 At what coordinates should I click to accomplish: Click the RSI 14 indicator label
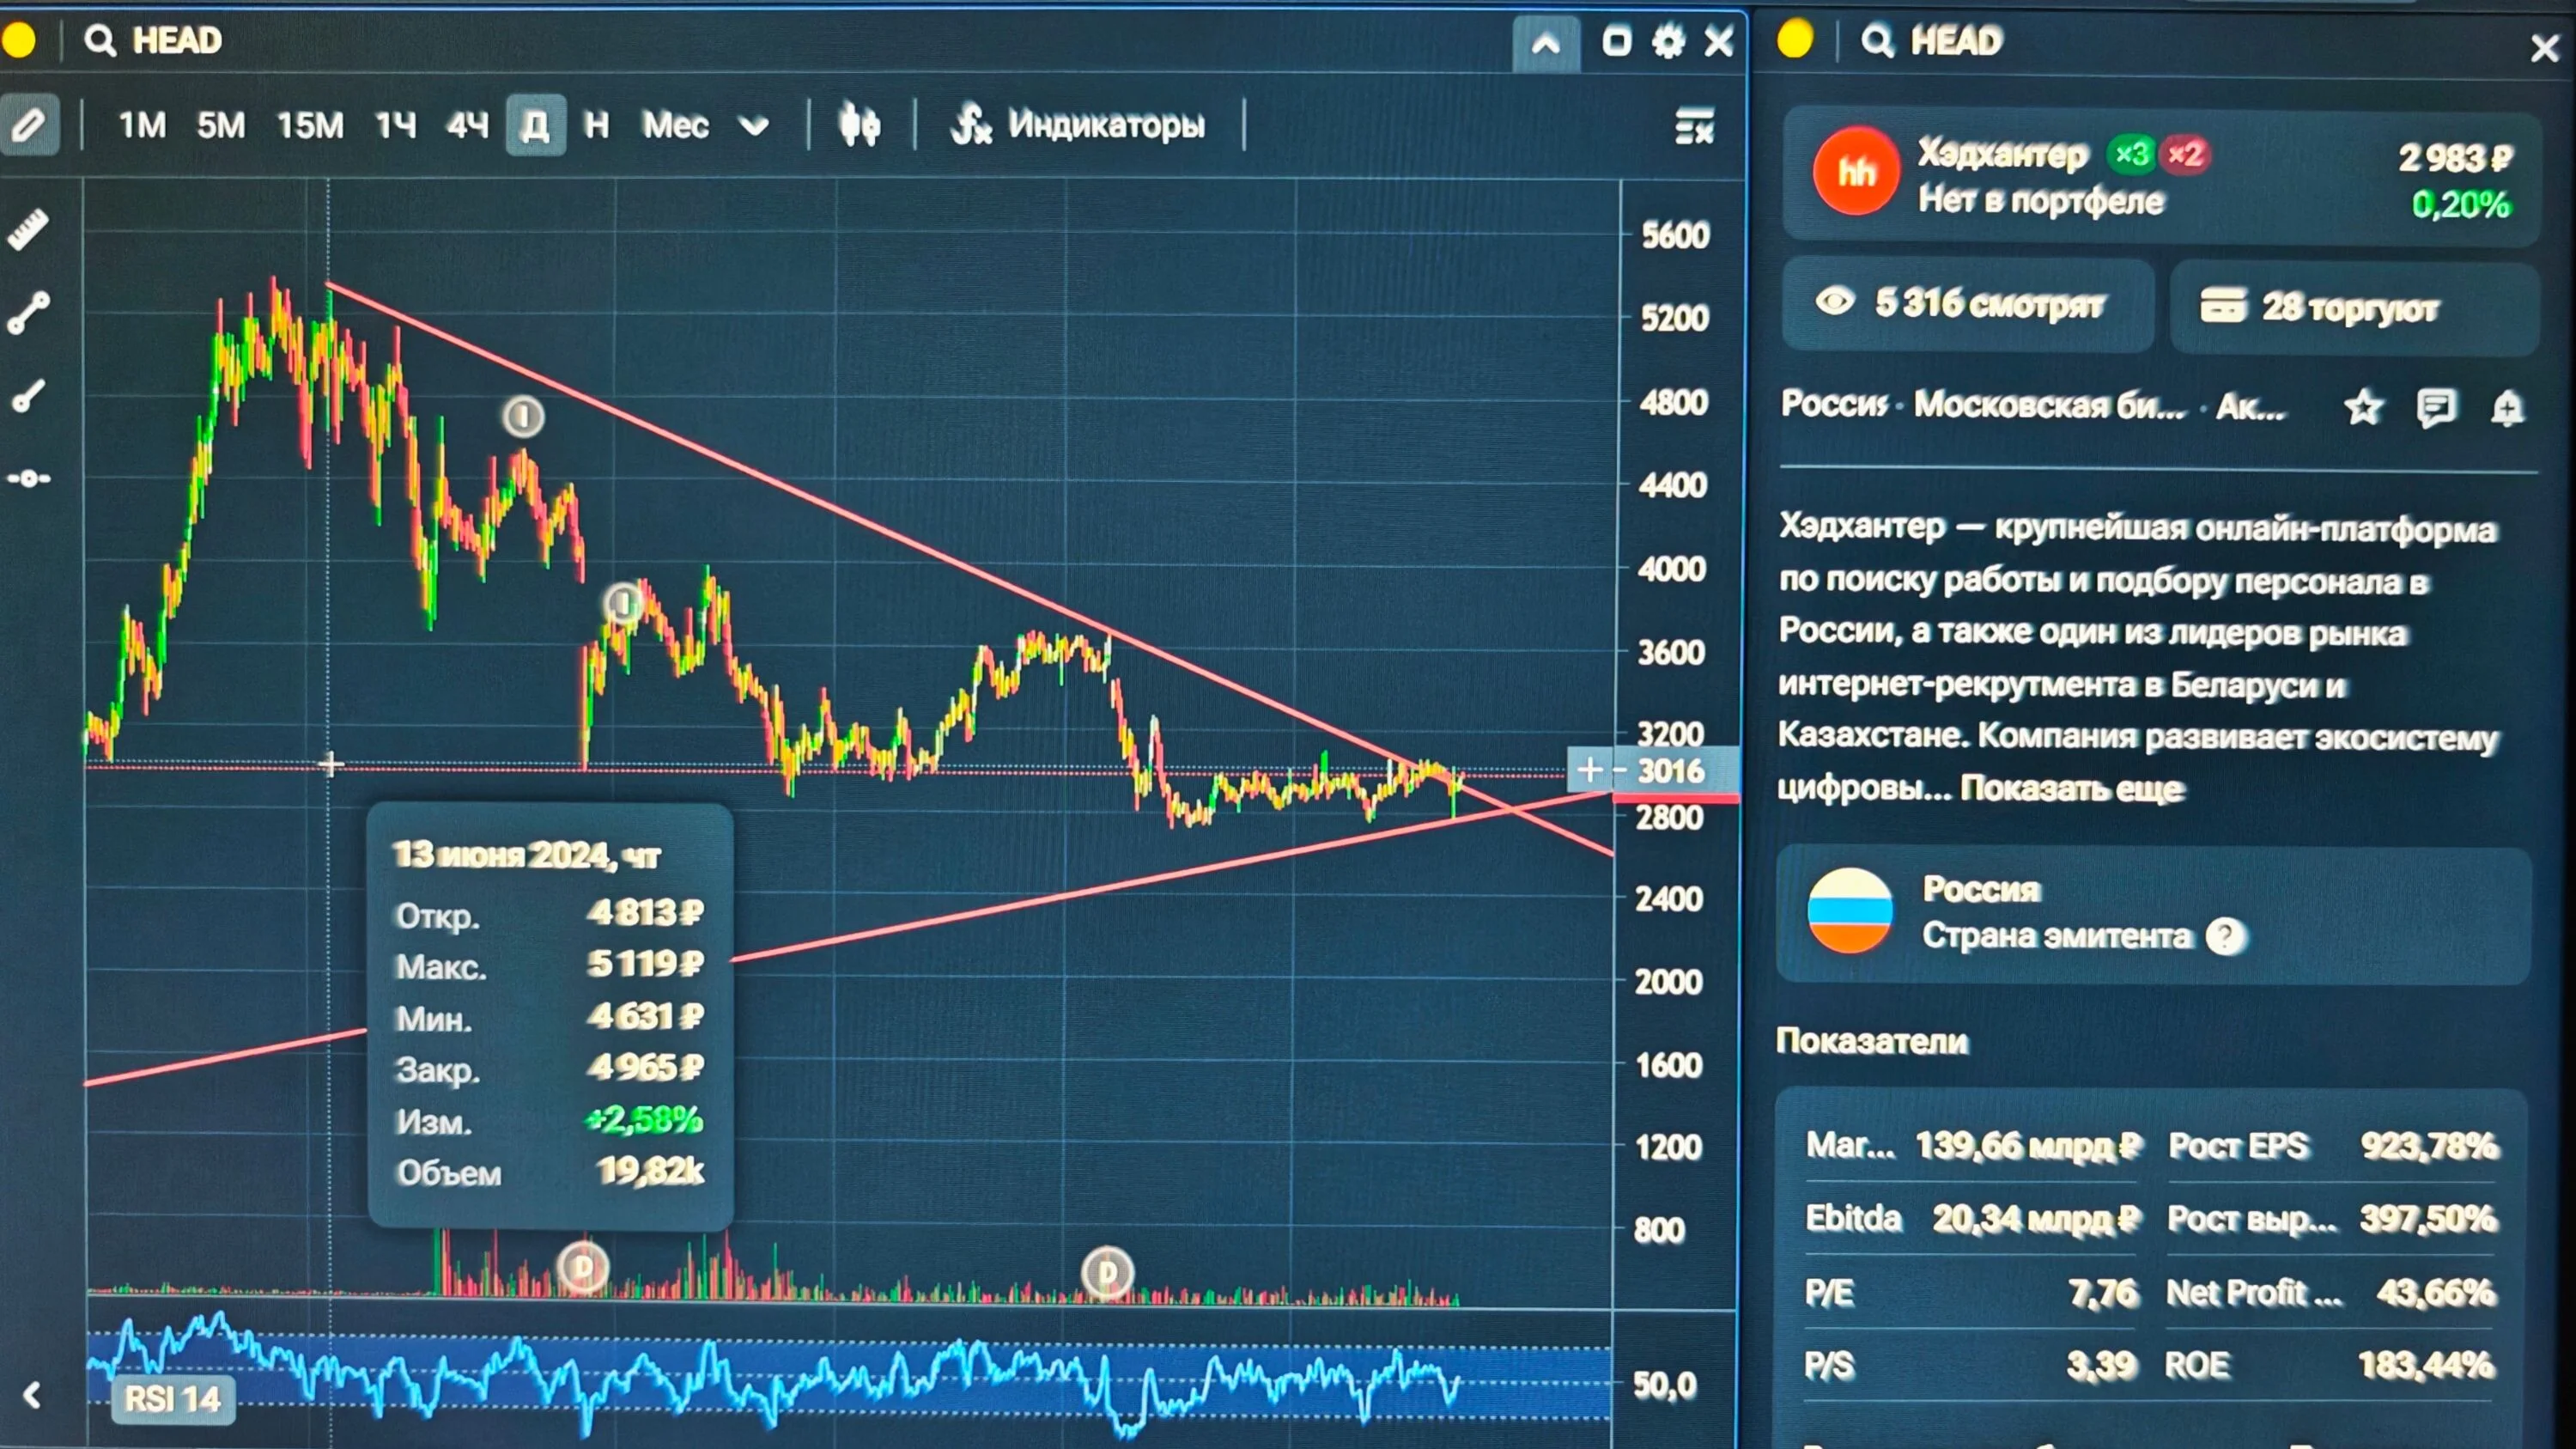172,1398
